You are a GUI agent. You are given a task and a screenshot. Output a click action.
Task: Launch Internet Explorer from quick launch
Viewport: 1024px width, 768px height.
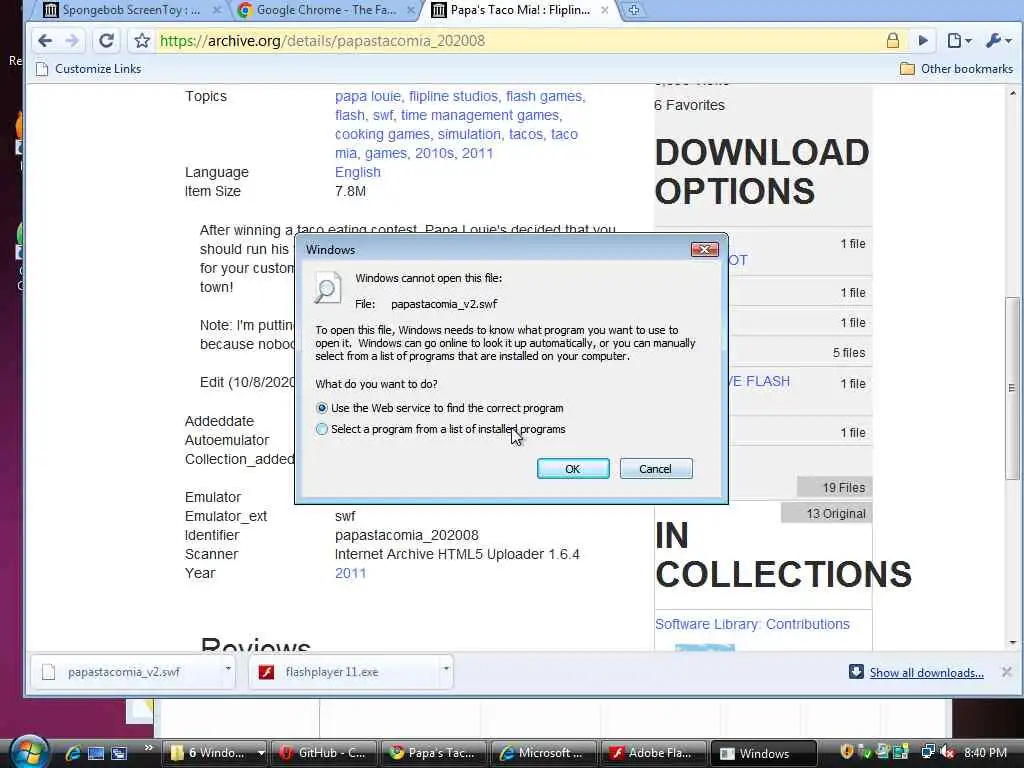[x=72, y=753]
